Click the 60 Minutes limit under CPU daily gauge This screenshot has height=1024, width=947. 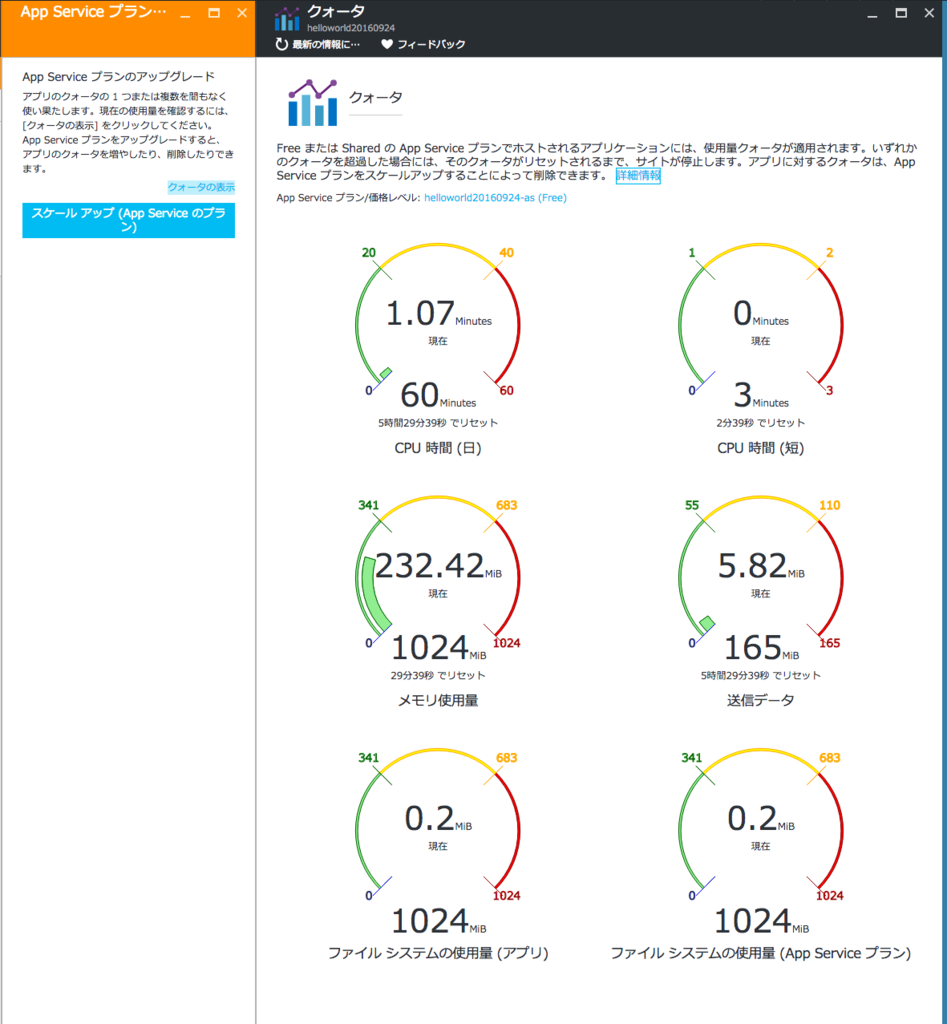click(438, 396)
